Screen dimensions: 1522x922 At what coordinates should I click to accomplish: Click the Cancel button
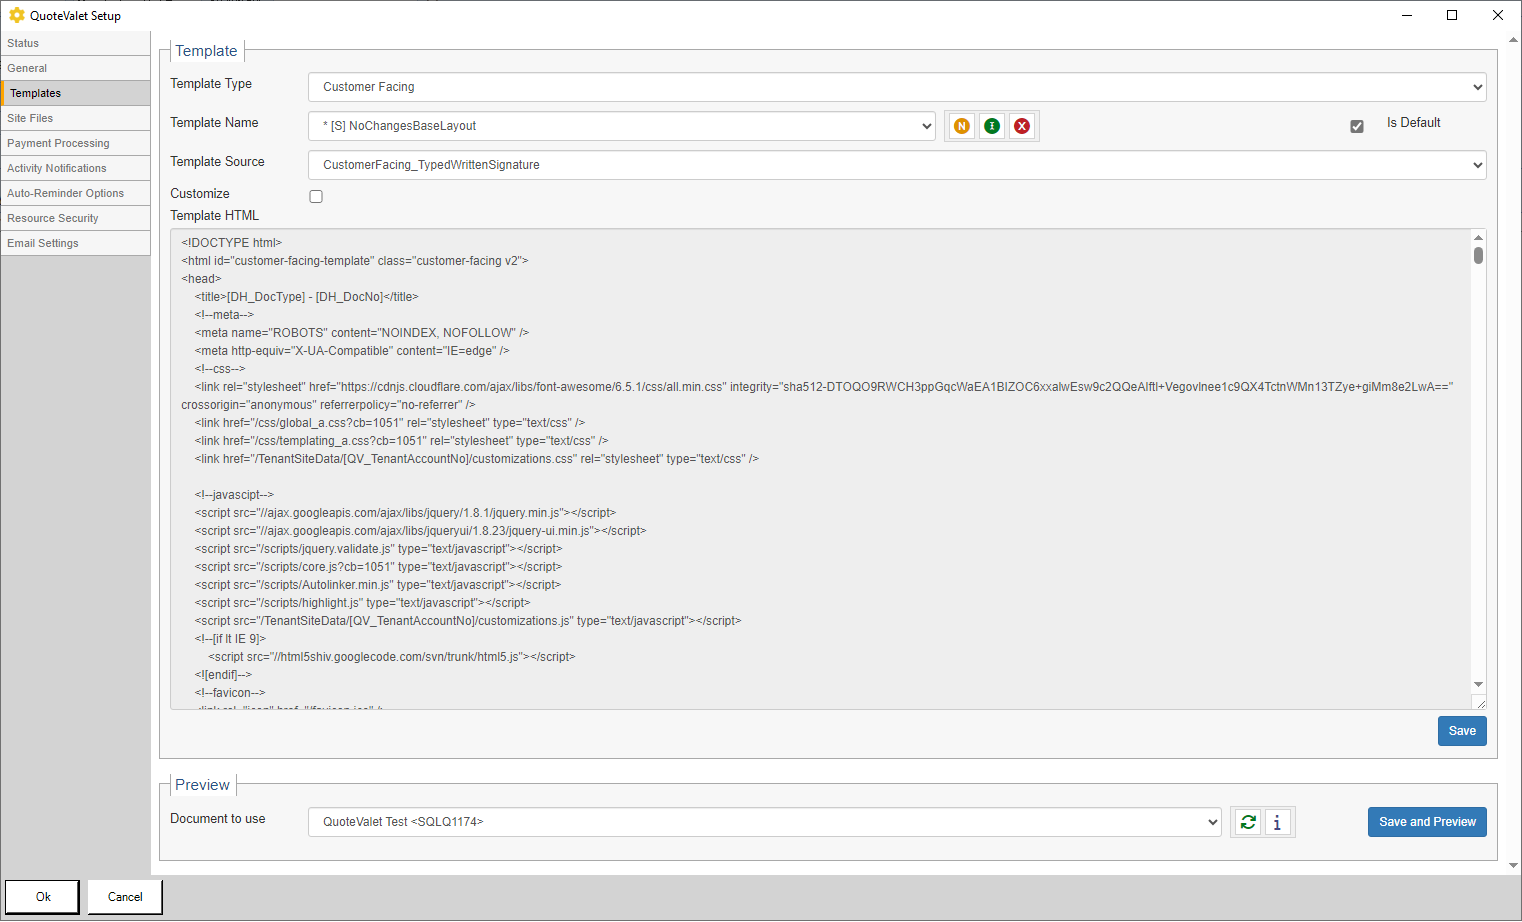tap(125, 897)
